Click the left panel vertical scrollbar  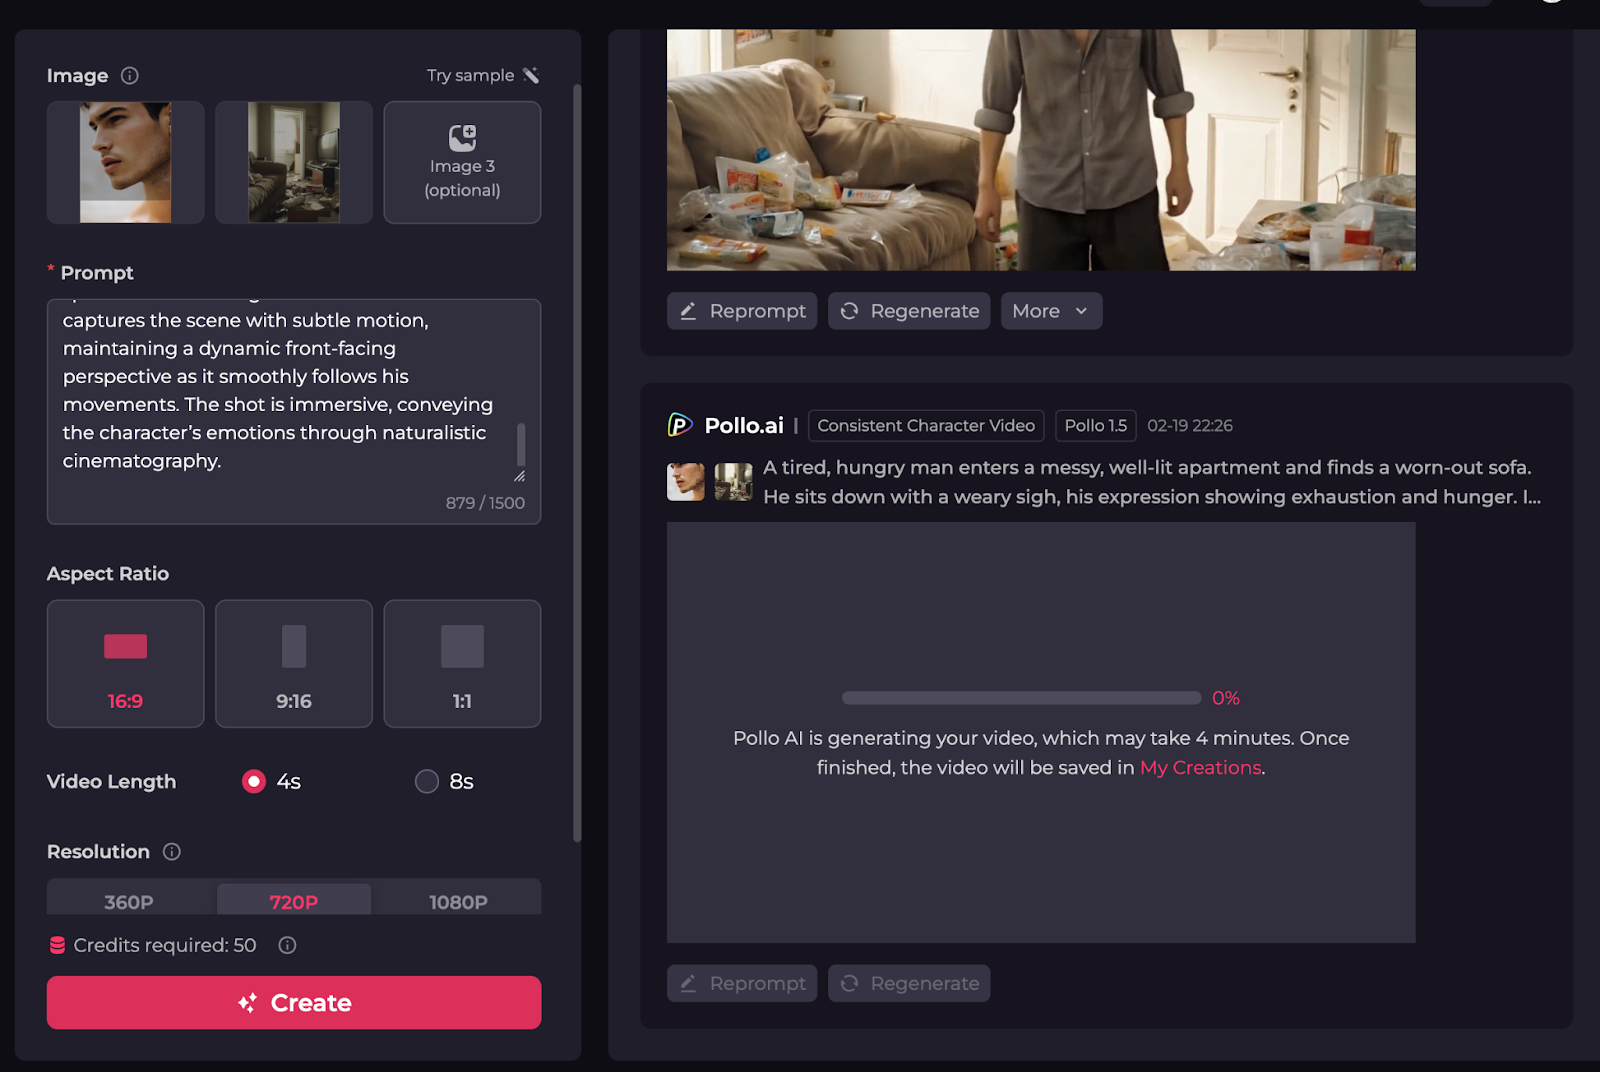point(577,465)
